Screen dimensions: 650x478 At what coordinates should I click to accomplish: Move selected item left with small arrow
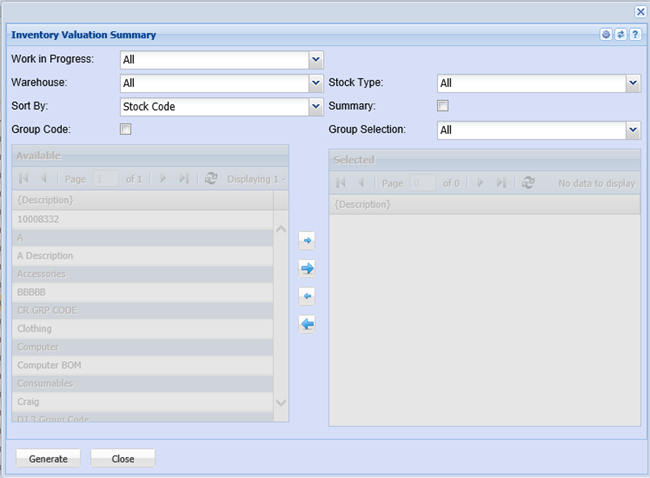point(307,296)
